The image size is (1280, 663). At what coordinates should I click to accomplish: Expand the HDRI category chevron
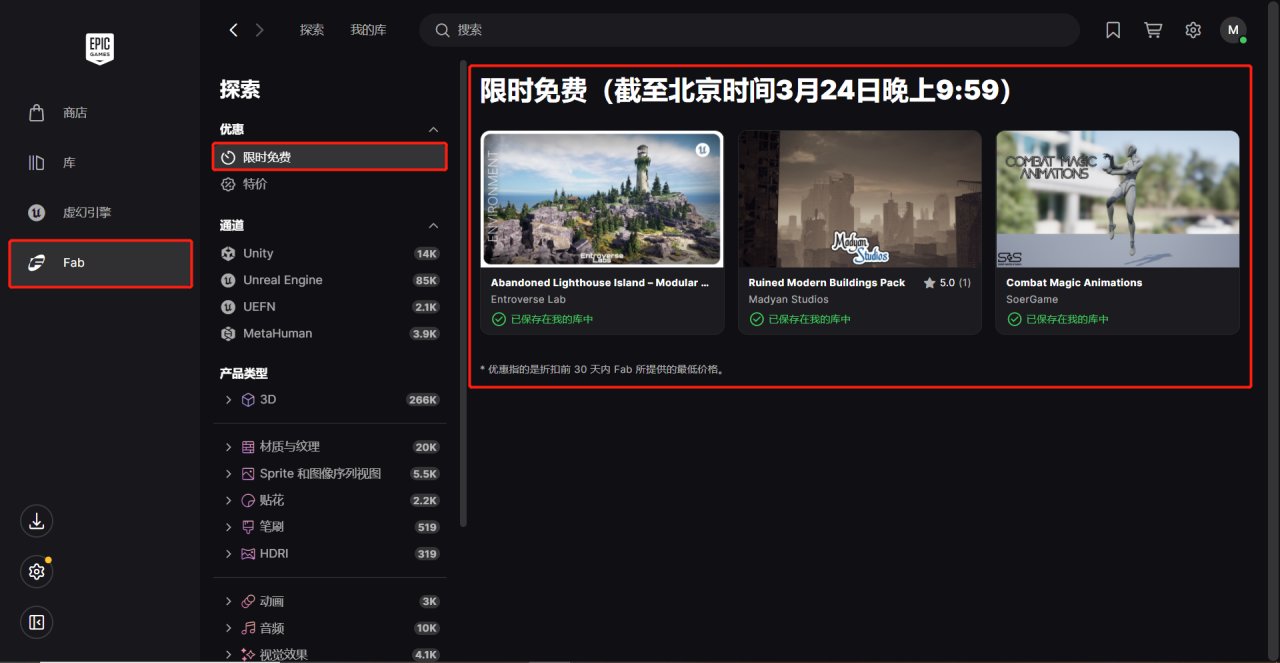click(228, 553)
